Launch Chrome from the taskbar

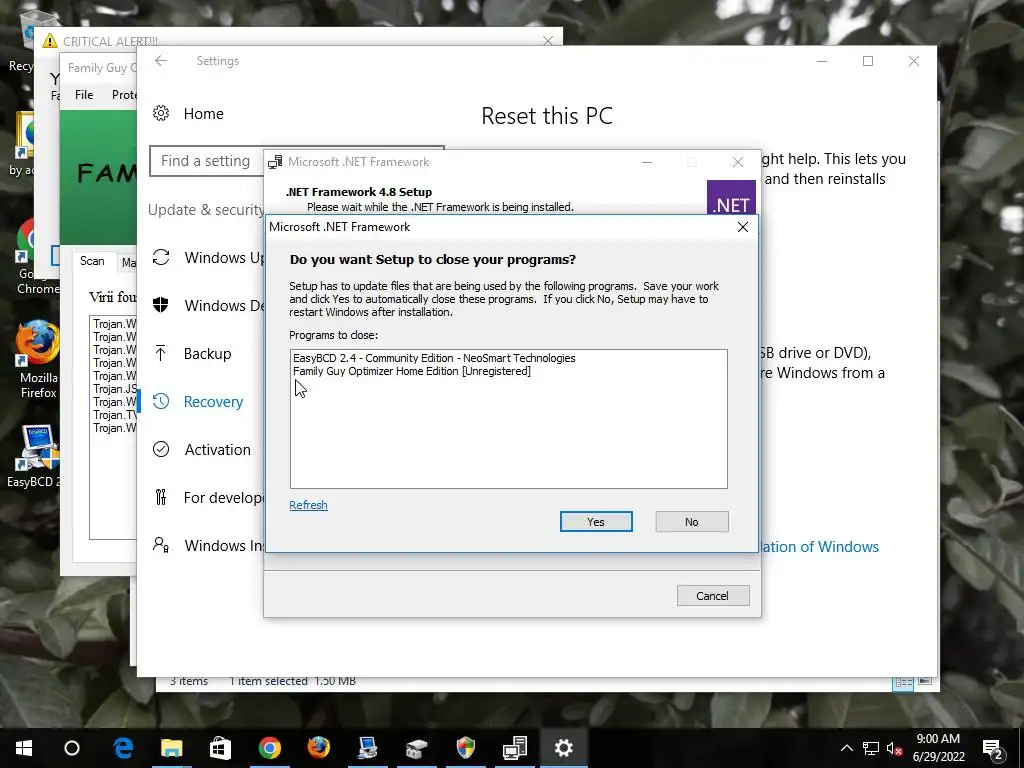tap(270, 748)
